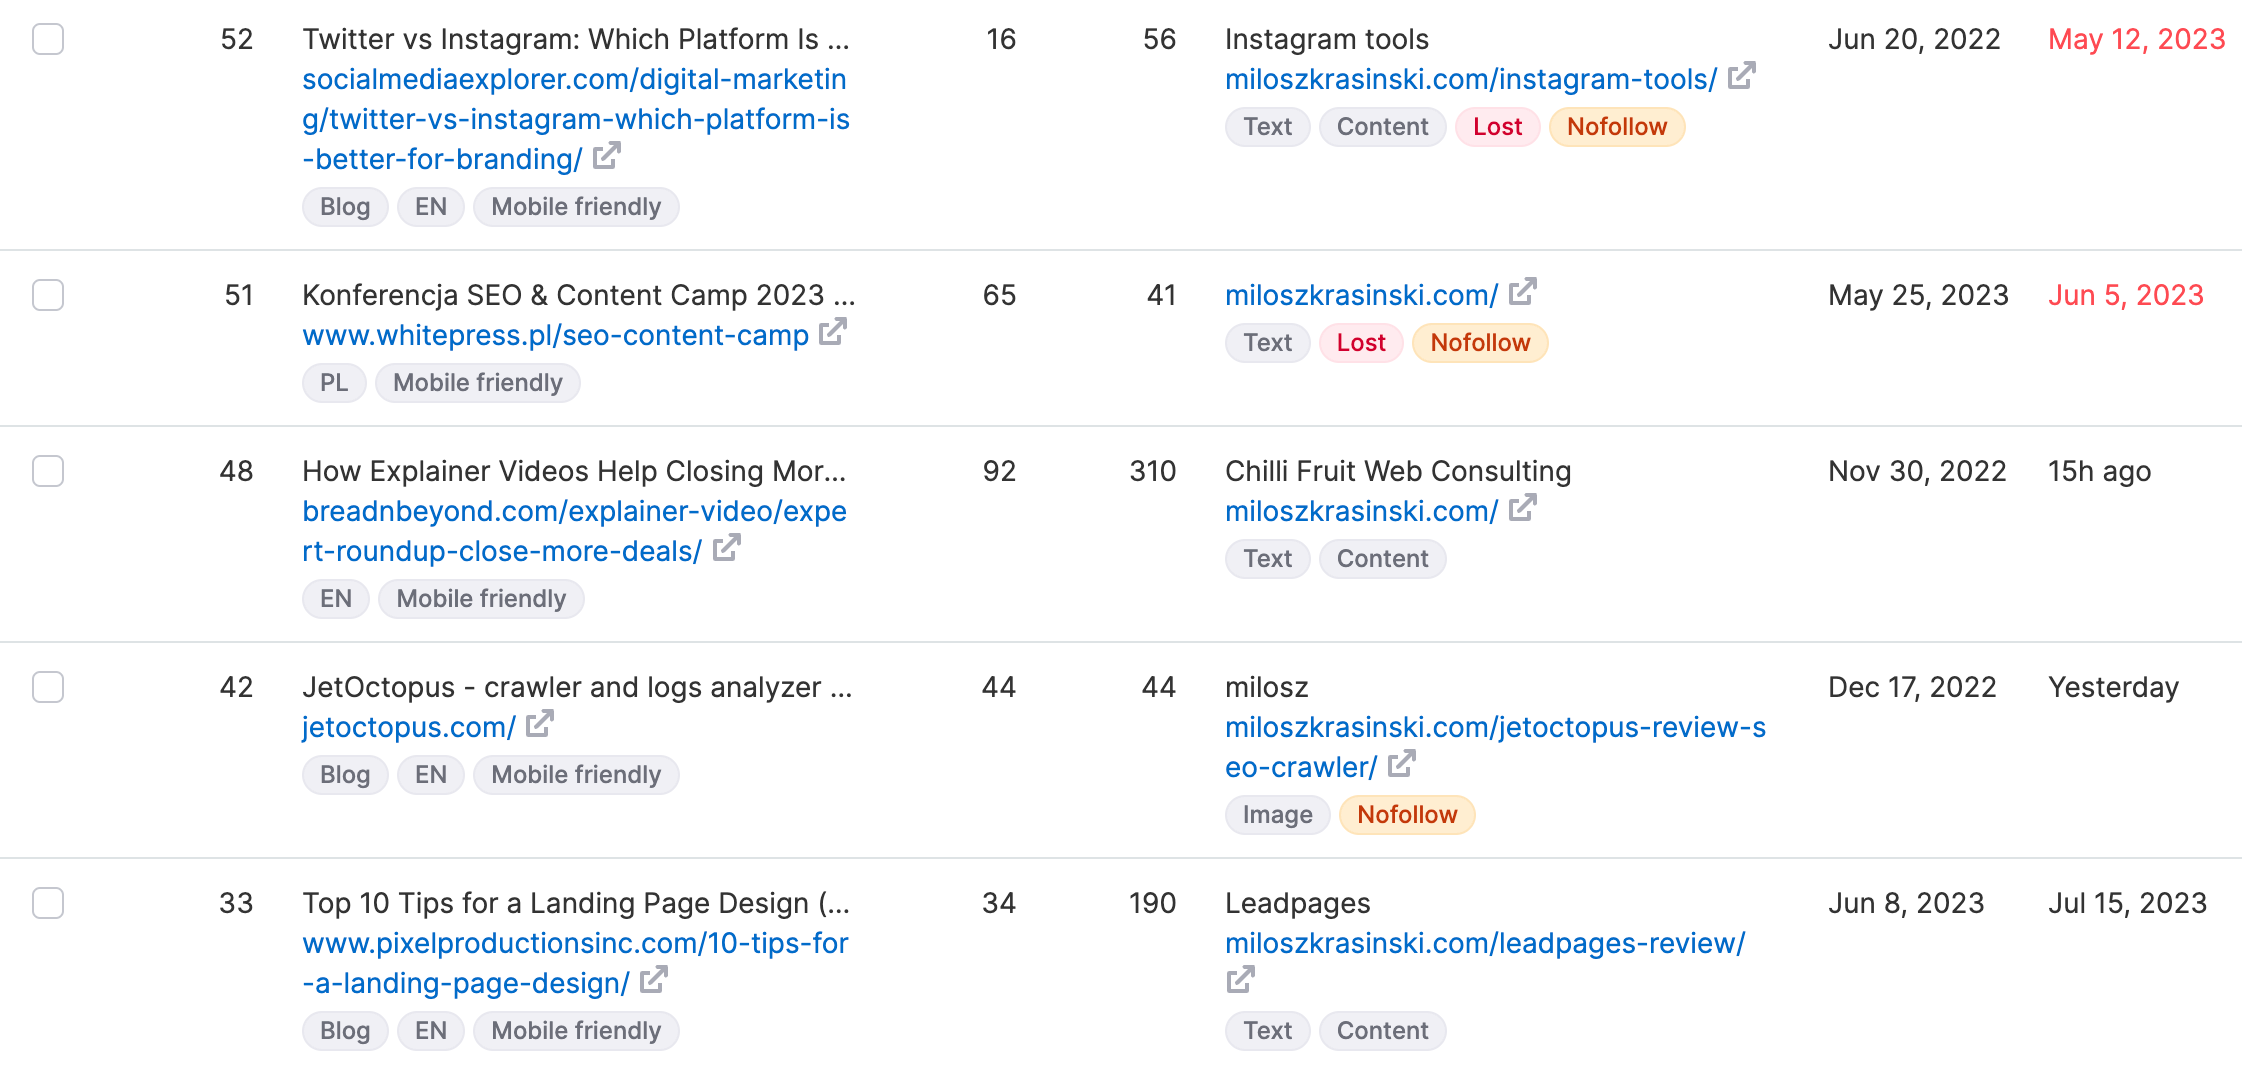This screenshot has width=2242, height=1072.
Task: Open external icon after jetoctopus-review-seo-crawler/ URL
Action: pos(1402,764)
